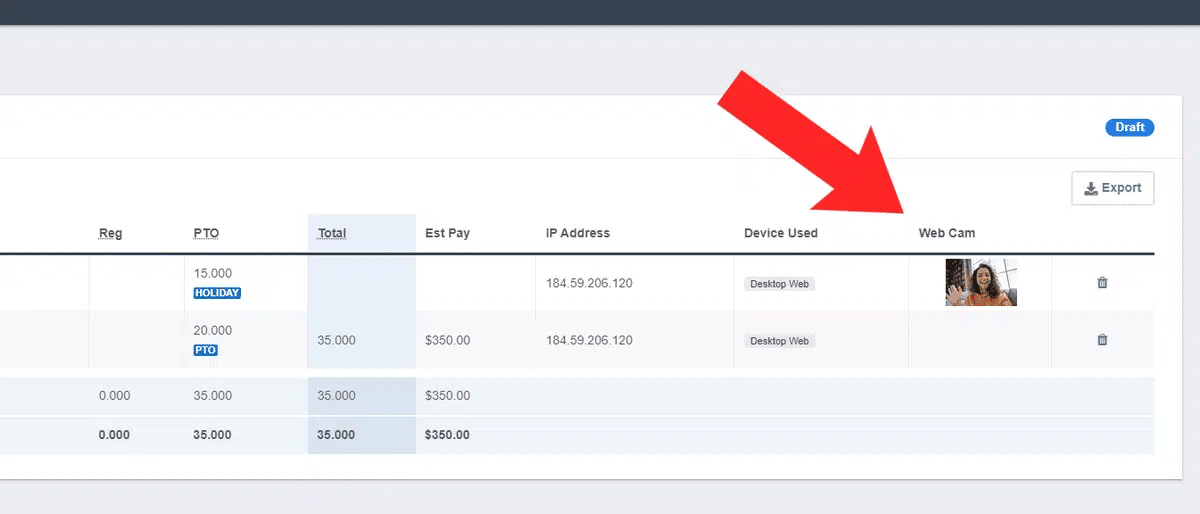Screen dimensions: 1200x514
Task: Open the webcam photo thumbnail
Action: tap(981, 282)
